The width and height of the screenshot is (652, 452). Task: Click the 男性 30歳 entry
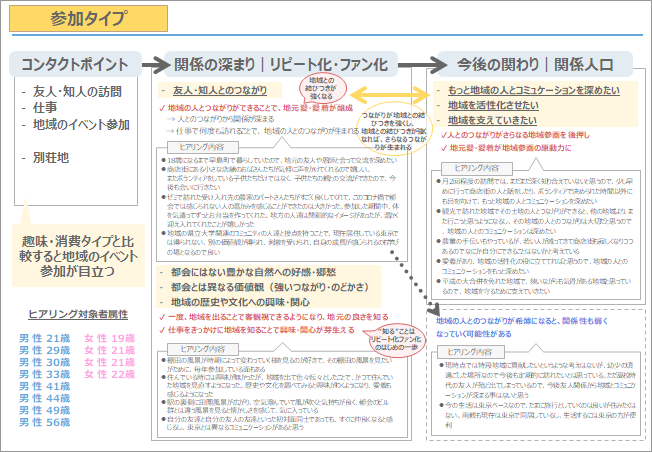[x=44, y=362]
